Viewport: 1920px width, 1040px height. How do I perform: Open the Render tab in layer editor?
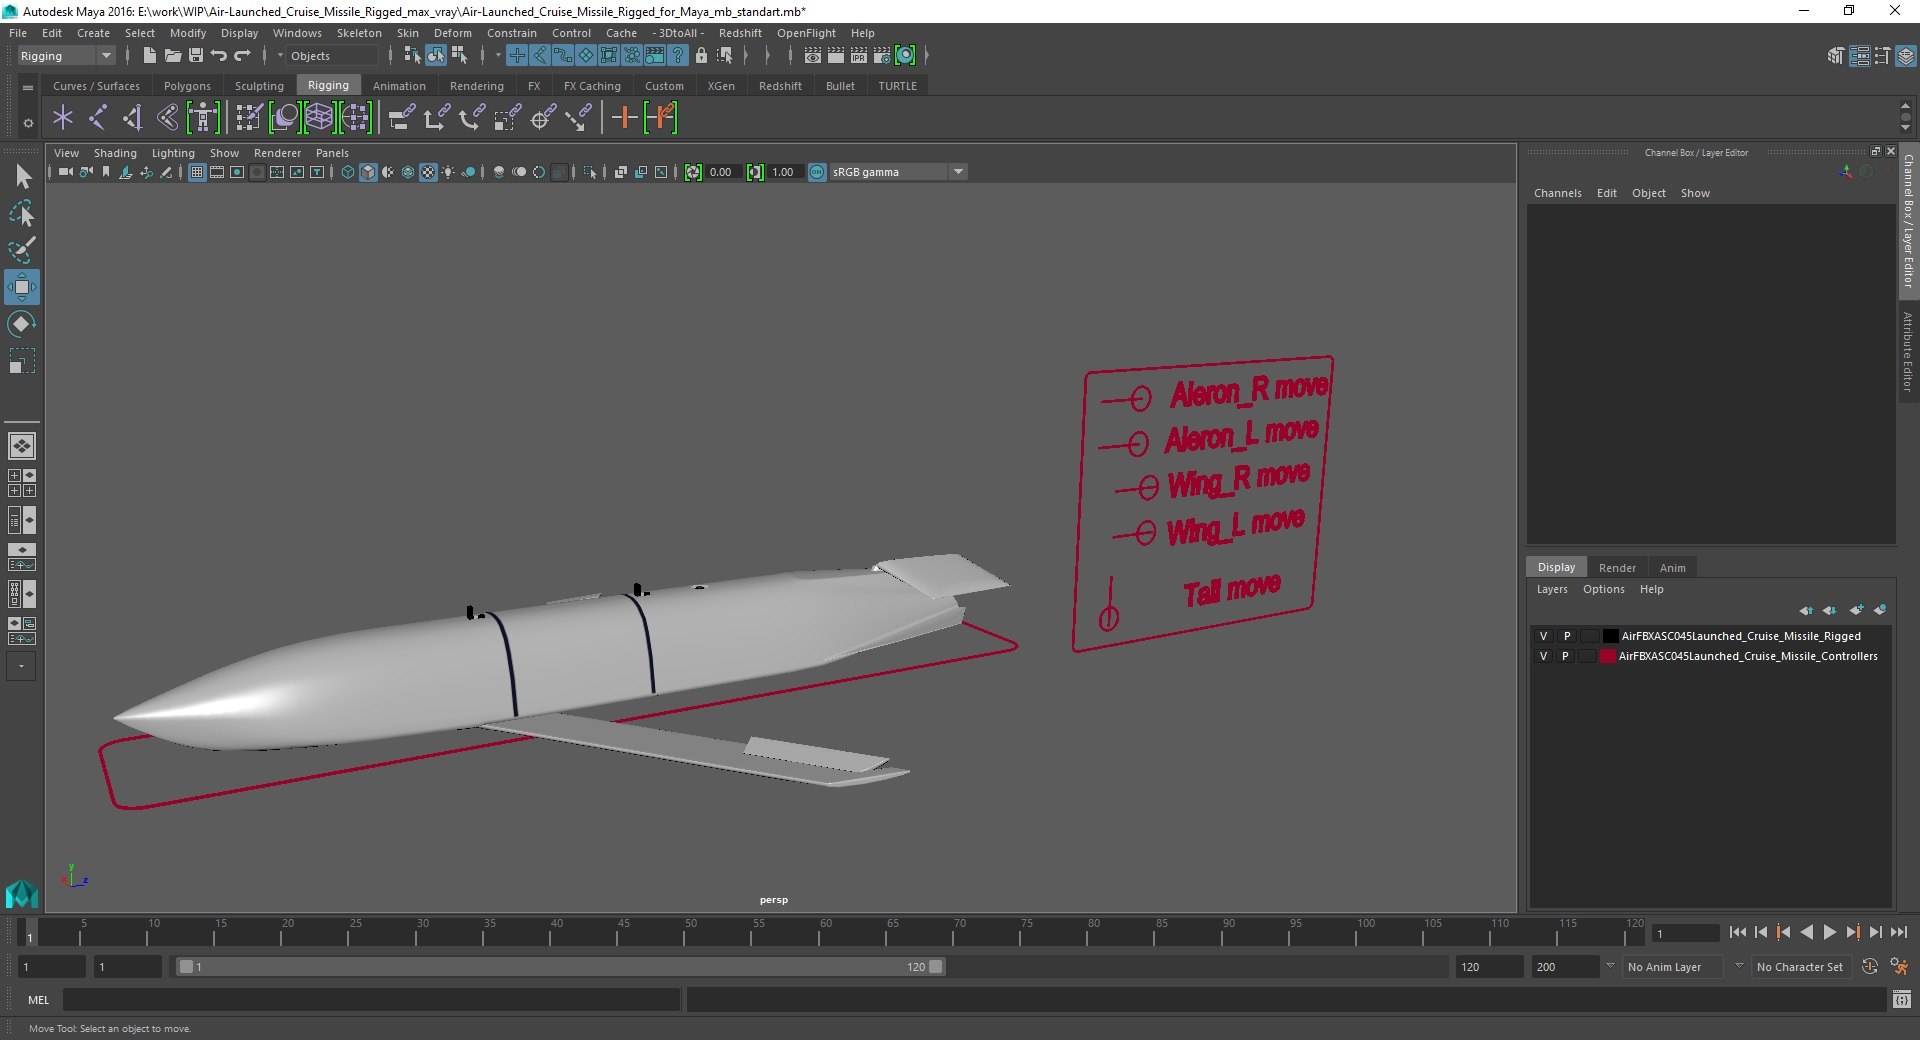pyautogui.click(x=1617, y=567)
